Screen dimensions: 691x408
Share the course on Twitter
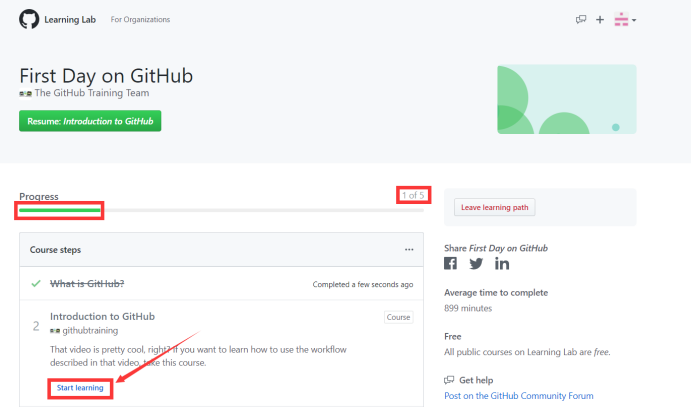click(x=476, y=263)
